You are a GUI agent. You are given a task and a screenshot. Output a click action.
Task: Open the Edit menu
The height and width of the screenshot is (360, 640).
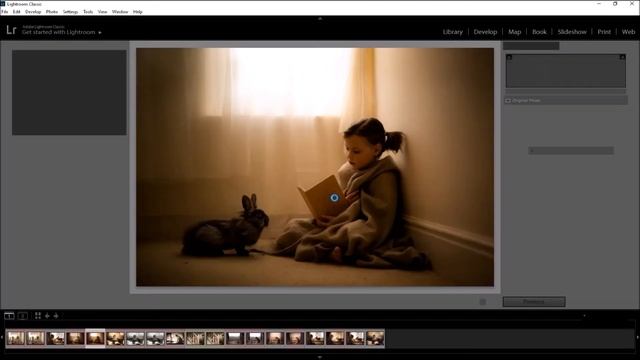[16, 12]
